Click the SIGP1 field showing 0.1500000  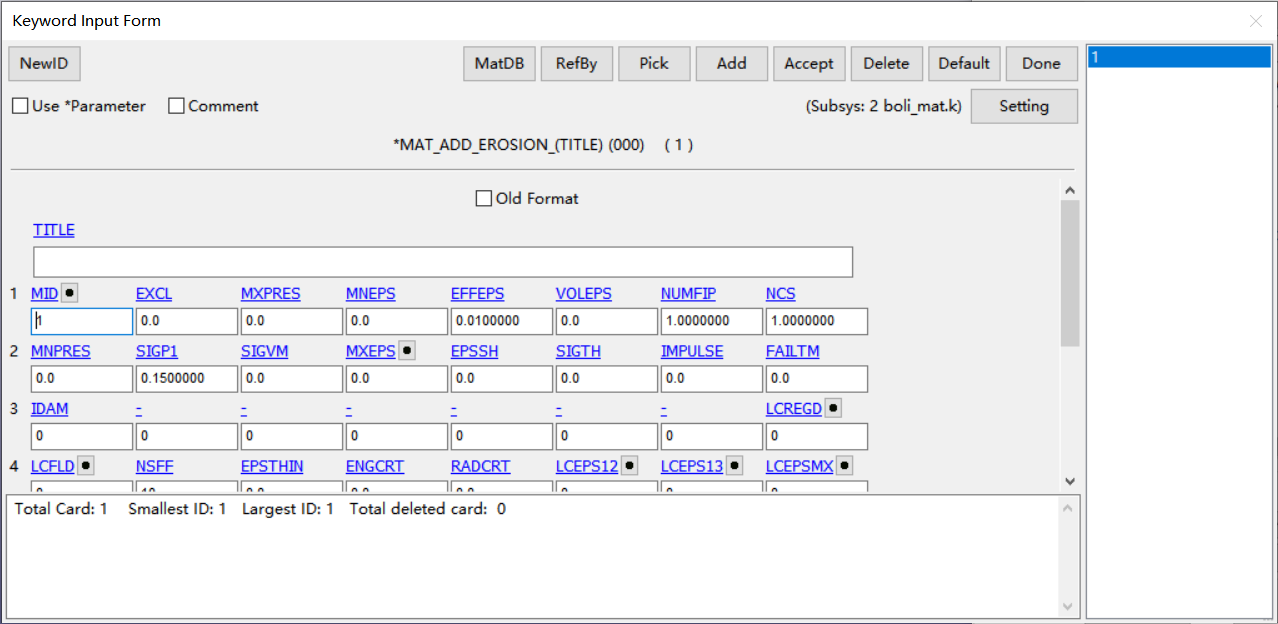187,379
